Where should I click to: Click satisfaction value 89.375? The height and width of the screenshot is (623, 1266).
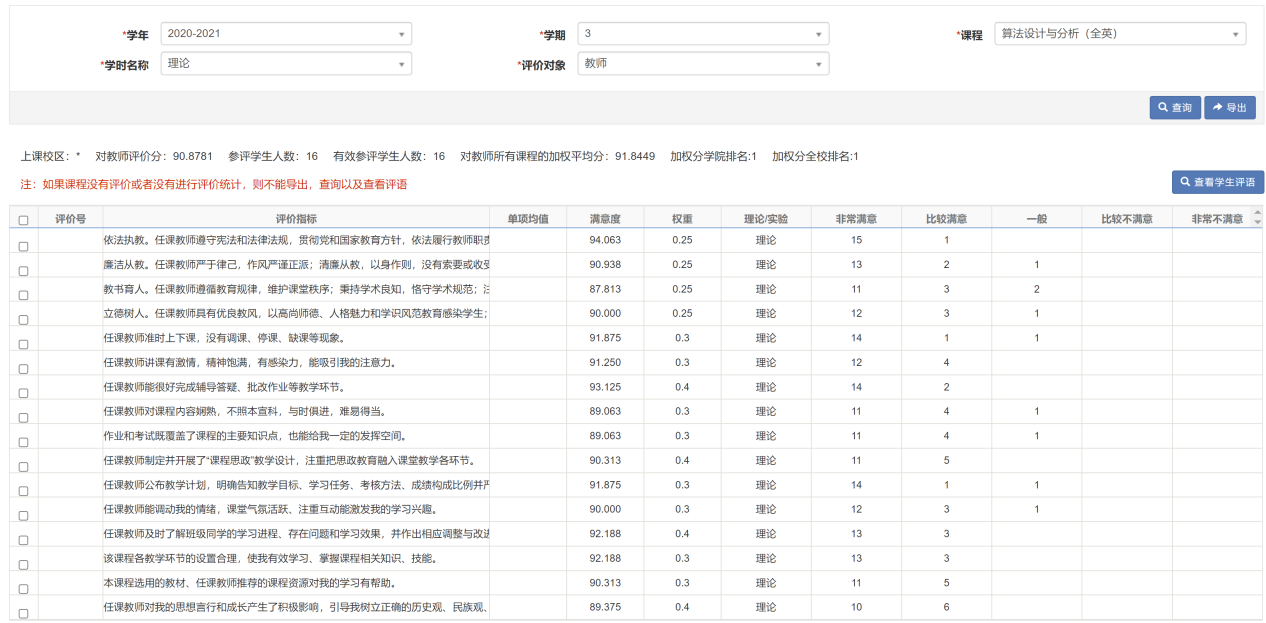pyautogui.click(x=605, y=607)
